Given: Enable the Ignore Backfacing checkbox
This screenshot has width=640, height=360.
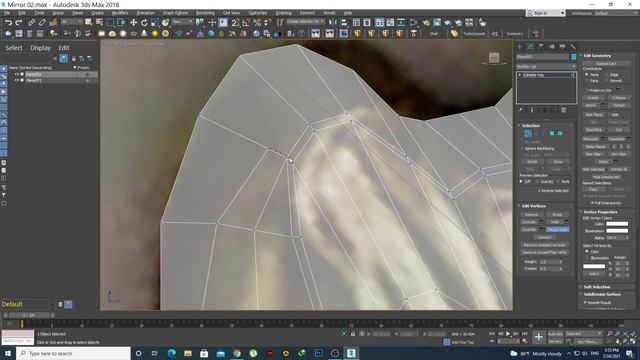Looking at the screenshot, I should point(522,148).
